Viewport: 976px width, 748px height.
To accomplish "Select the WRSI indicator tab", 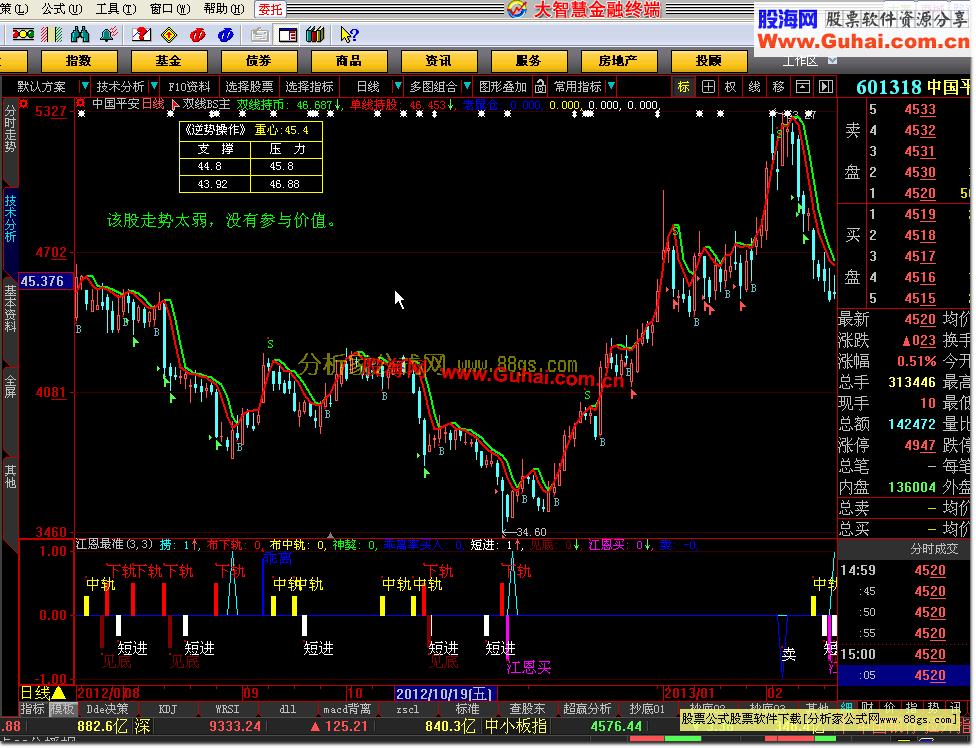I will pyautogui.click(x=227, y=709).
